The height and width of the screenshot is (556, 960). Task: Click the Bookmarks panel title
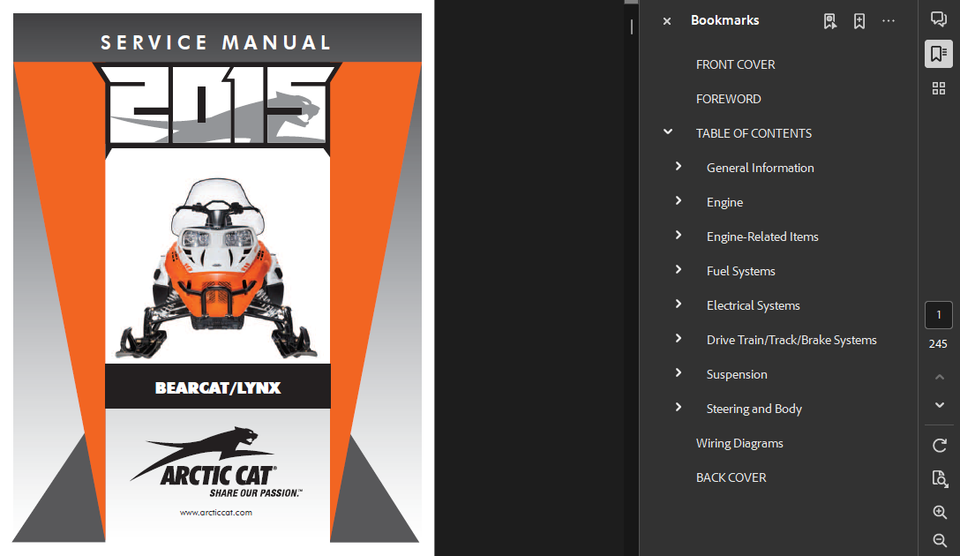pyautogui.click(x=725, y=20)
